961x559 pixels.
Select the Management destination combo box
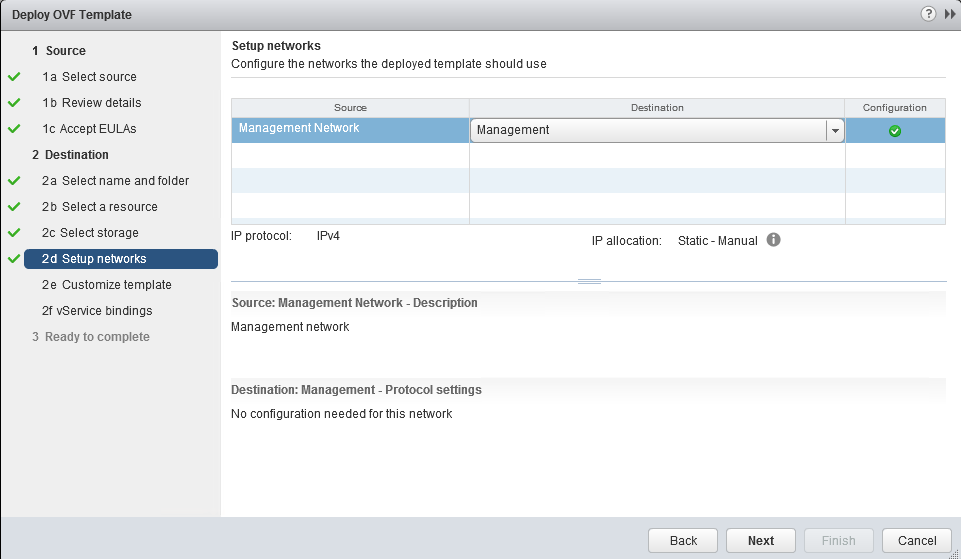(648, 130)
